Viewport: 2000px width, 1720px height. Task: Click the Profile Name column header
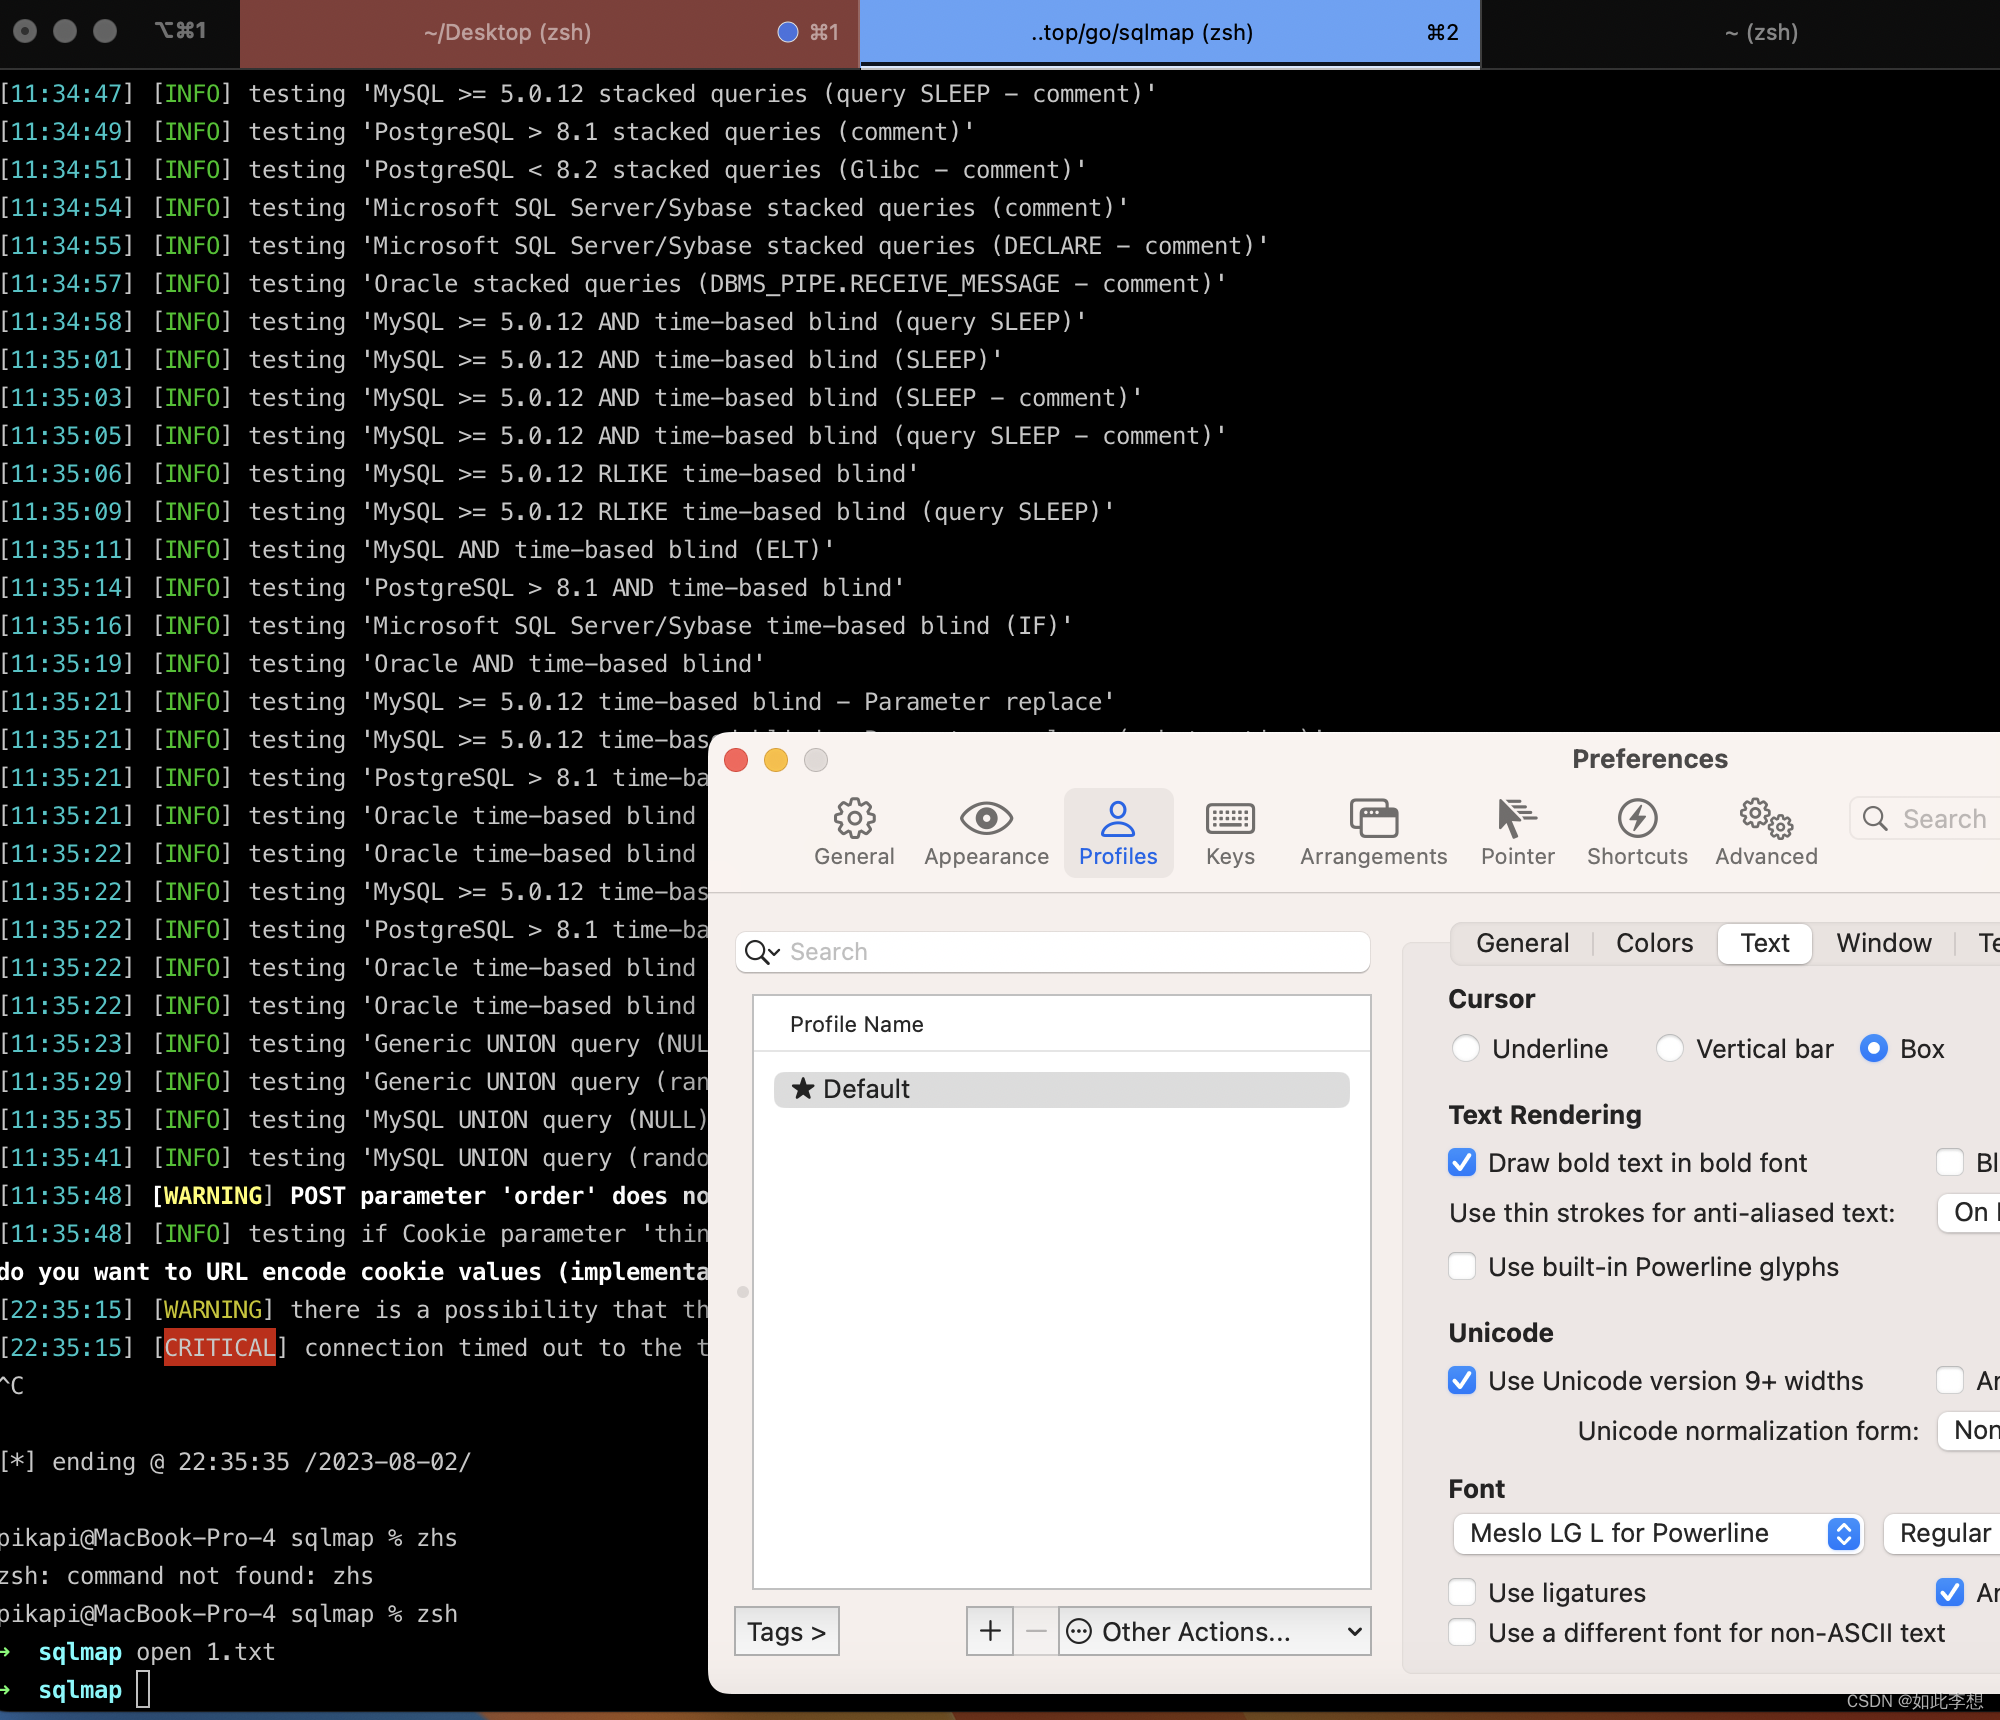tap(1061, 1024)
